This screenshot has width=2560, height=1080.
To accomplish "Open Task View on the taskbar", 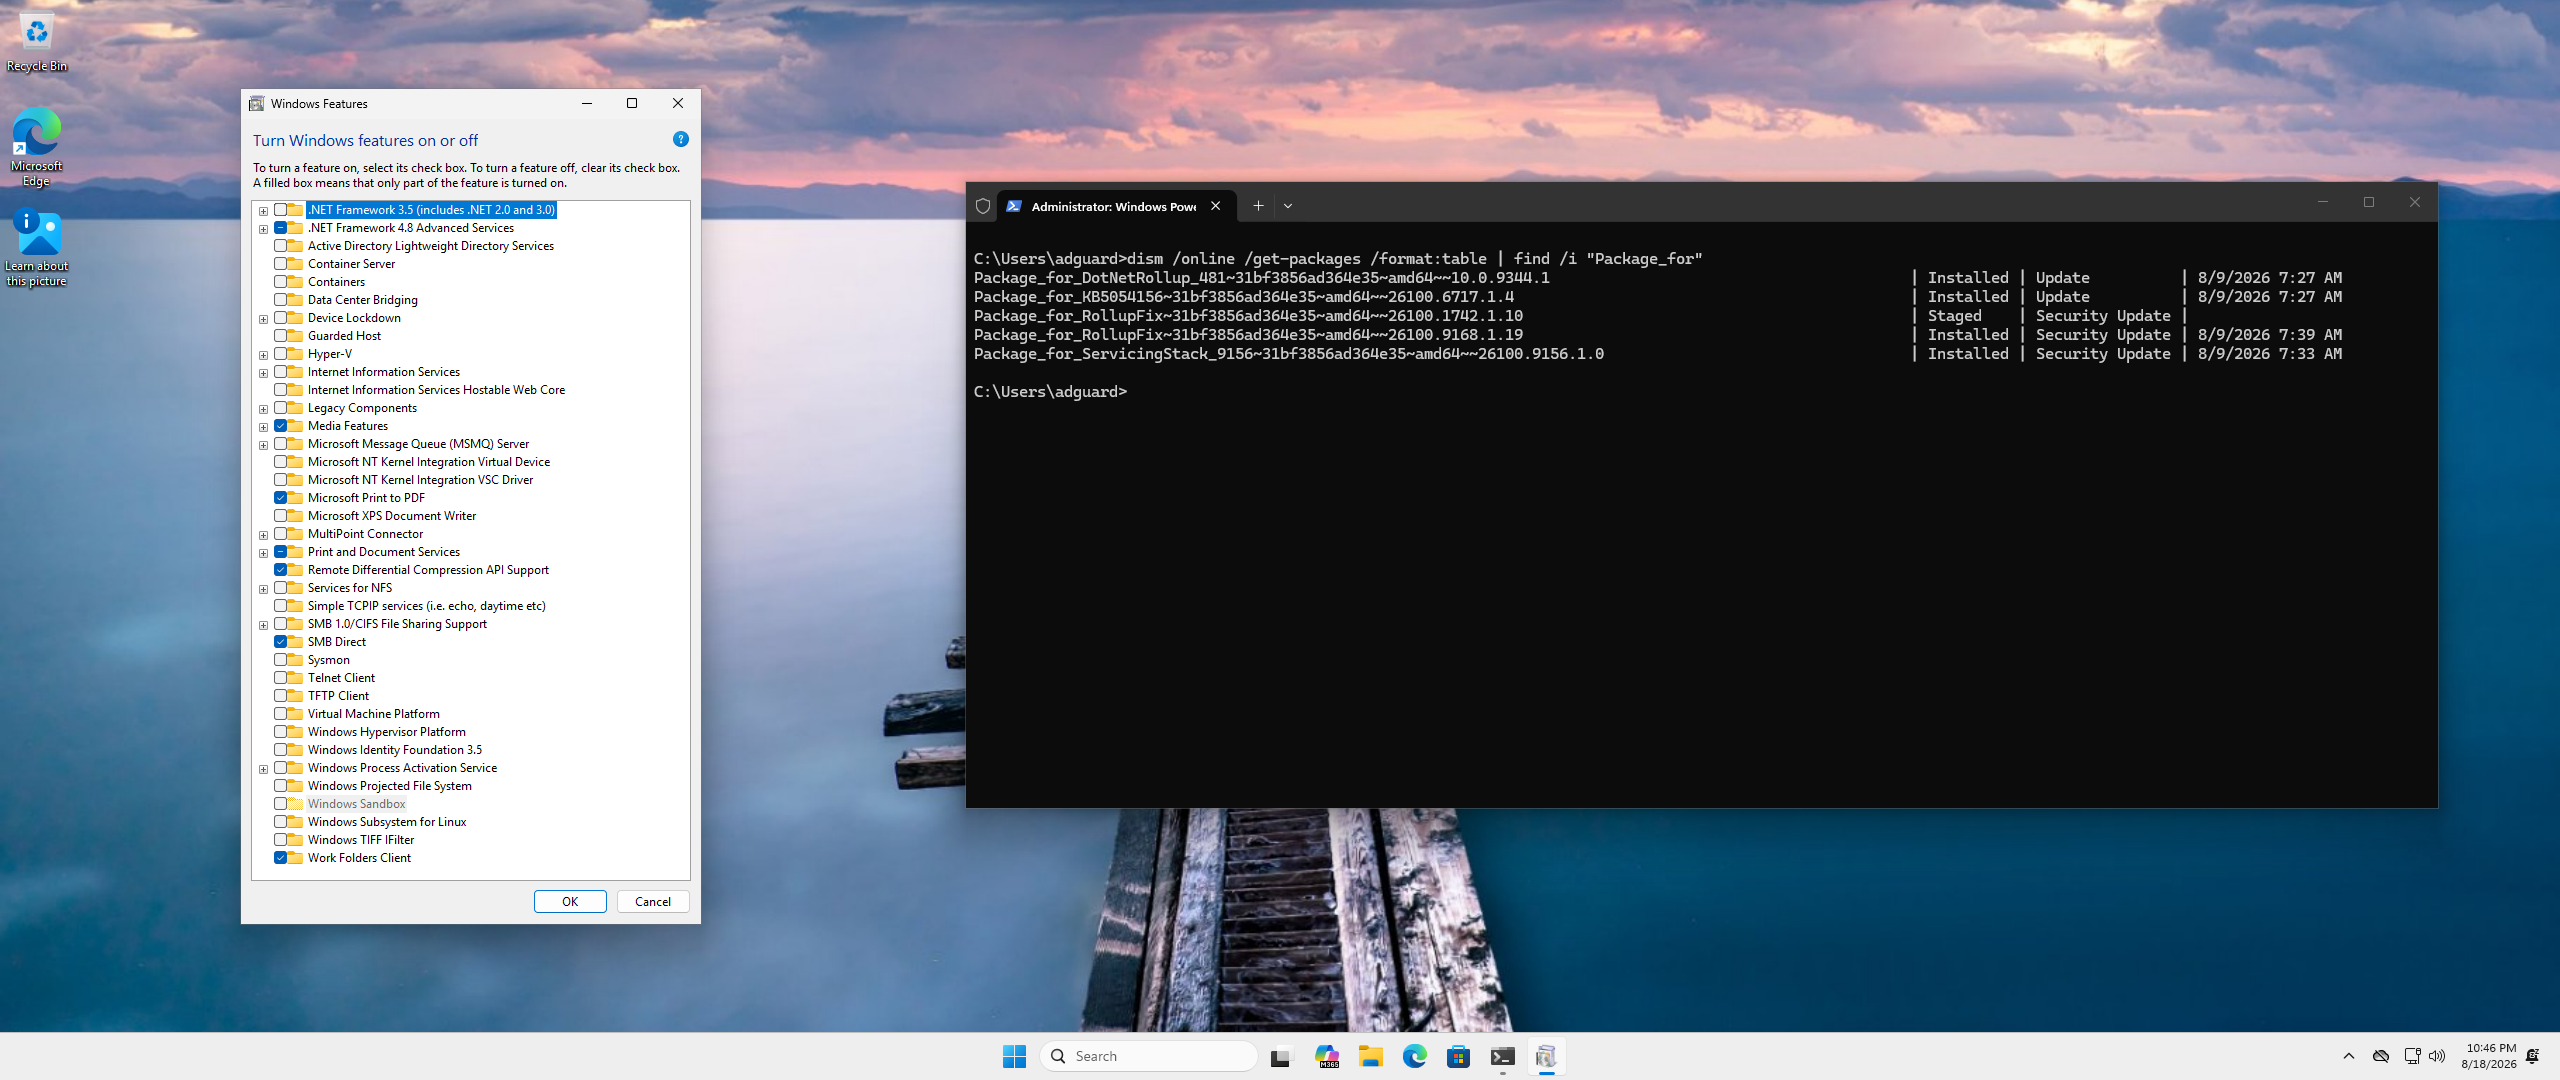I will click(x=1282, y=1056).
